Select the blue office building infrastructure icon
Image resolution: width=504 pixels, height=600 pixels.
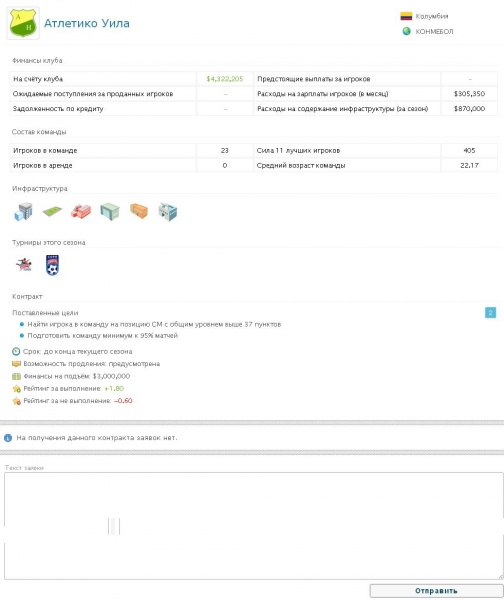pyautogui.click(x=23, y=212)
